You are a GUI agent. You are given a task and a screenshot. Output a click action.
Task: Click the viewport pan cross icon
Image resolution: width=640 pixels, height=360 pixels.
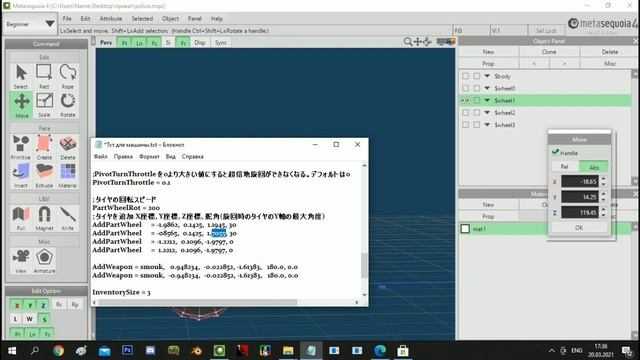point(418,42)
